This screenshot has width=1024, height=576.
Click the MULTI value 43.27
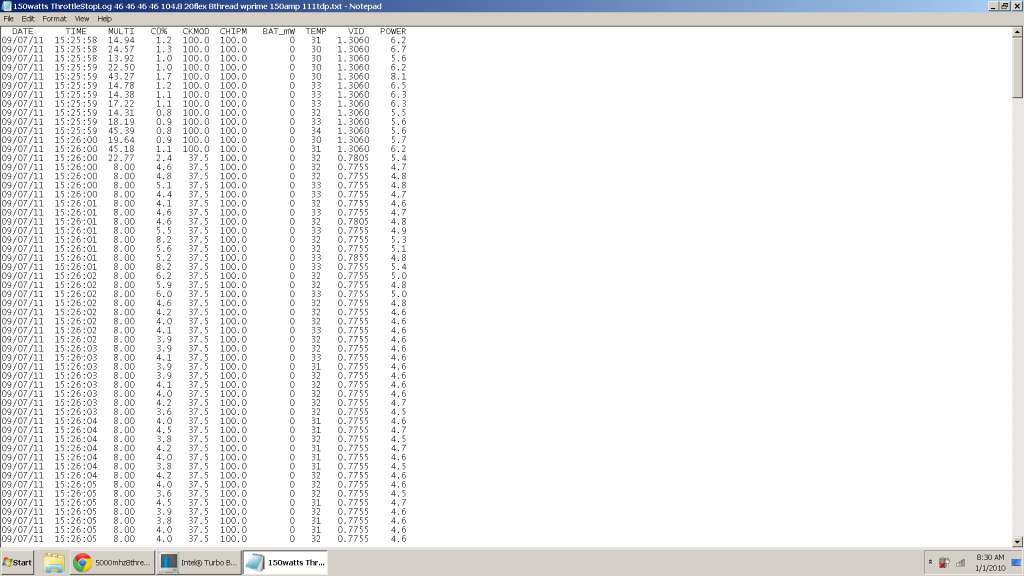point(121,77)
